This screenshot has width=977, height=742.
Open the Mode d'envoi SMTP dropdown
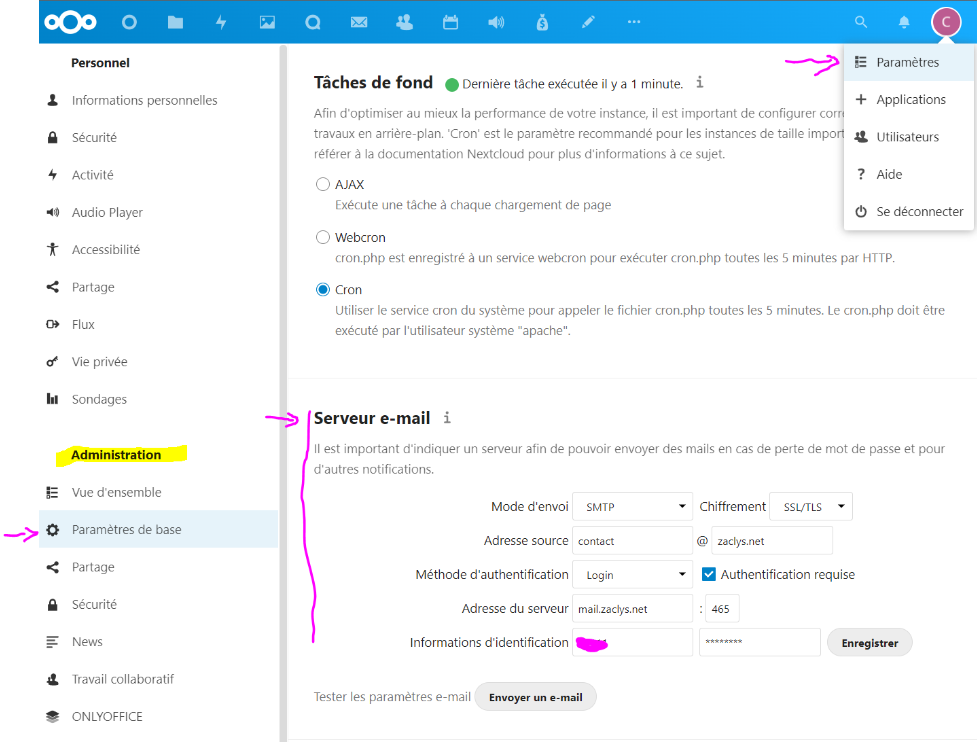pos(633,507)
